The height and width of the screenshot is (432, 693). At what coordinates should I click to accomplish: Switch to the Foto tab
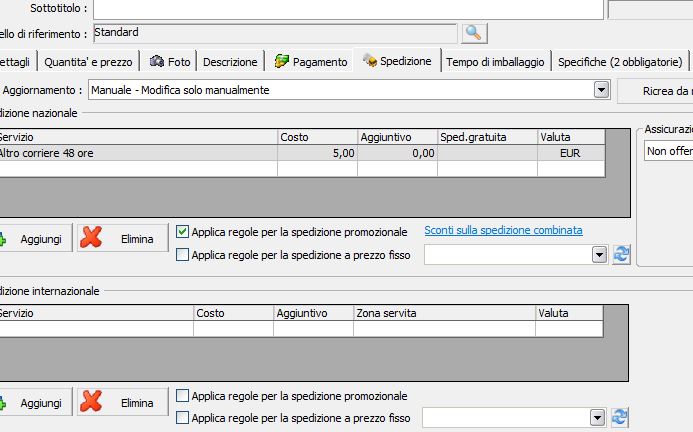(170, 62)
